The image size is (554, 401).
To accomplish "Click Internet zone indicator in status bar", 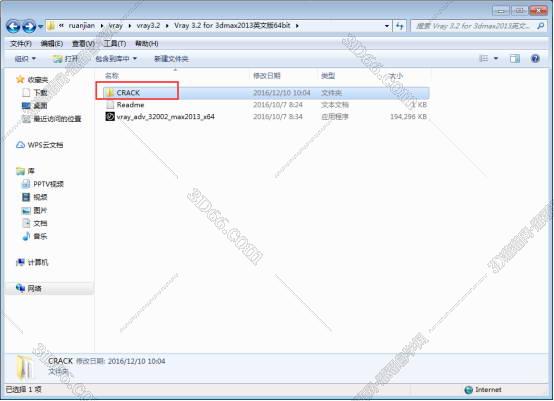I will [x=483, y=390].
